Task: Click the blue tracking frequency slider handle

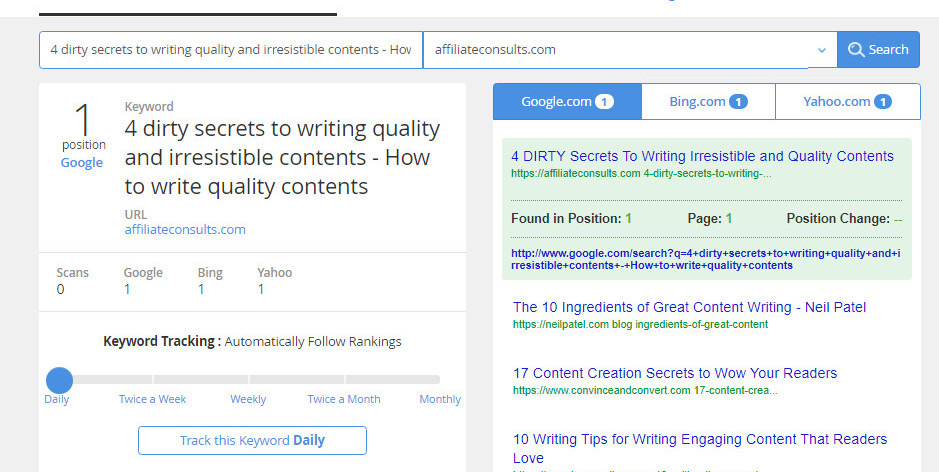Action: [60, 380]
